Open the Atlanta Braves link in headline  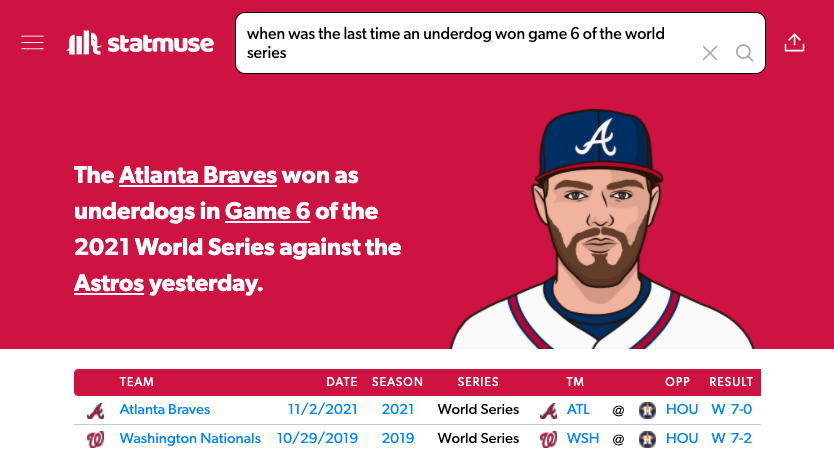pyautogui.click(x=198, y=175)
